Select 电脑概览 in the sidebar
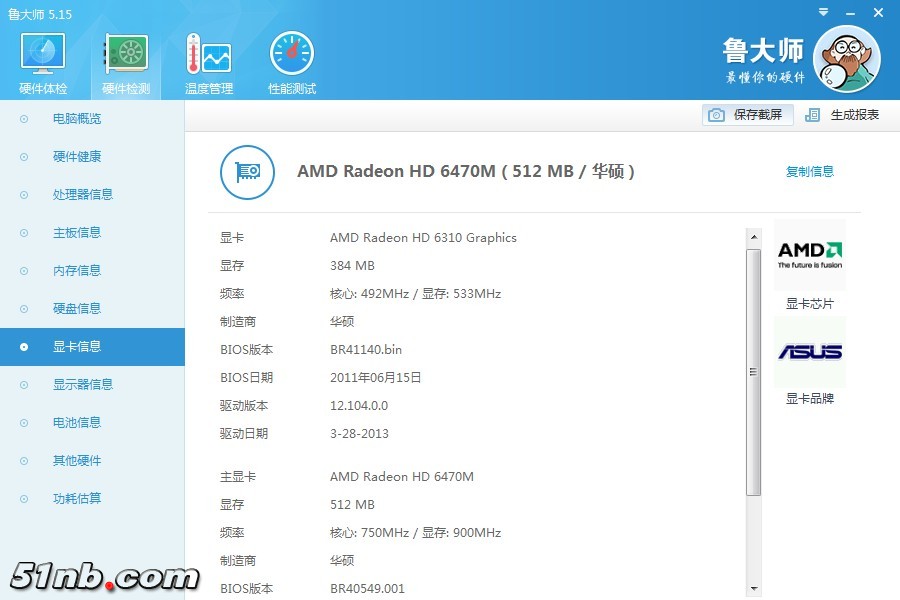 click(77, 119)
